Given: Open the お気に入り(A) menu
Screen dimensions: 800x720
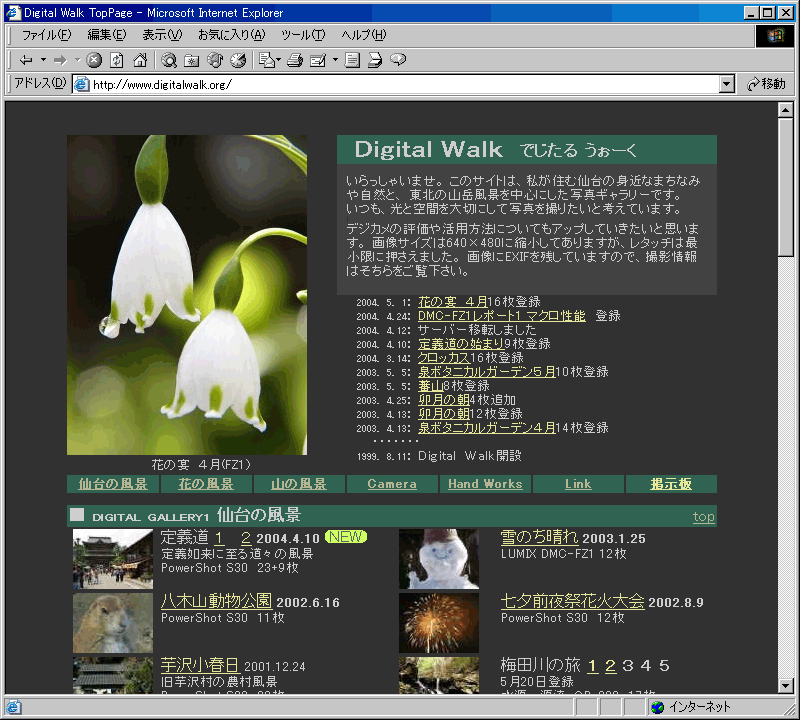Looking at the screenshot, I should click(x=231, y=35).
